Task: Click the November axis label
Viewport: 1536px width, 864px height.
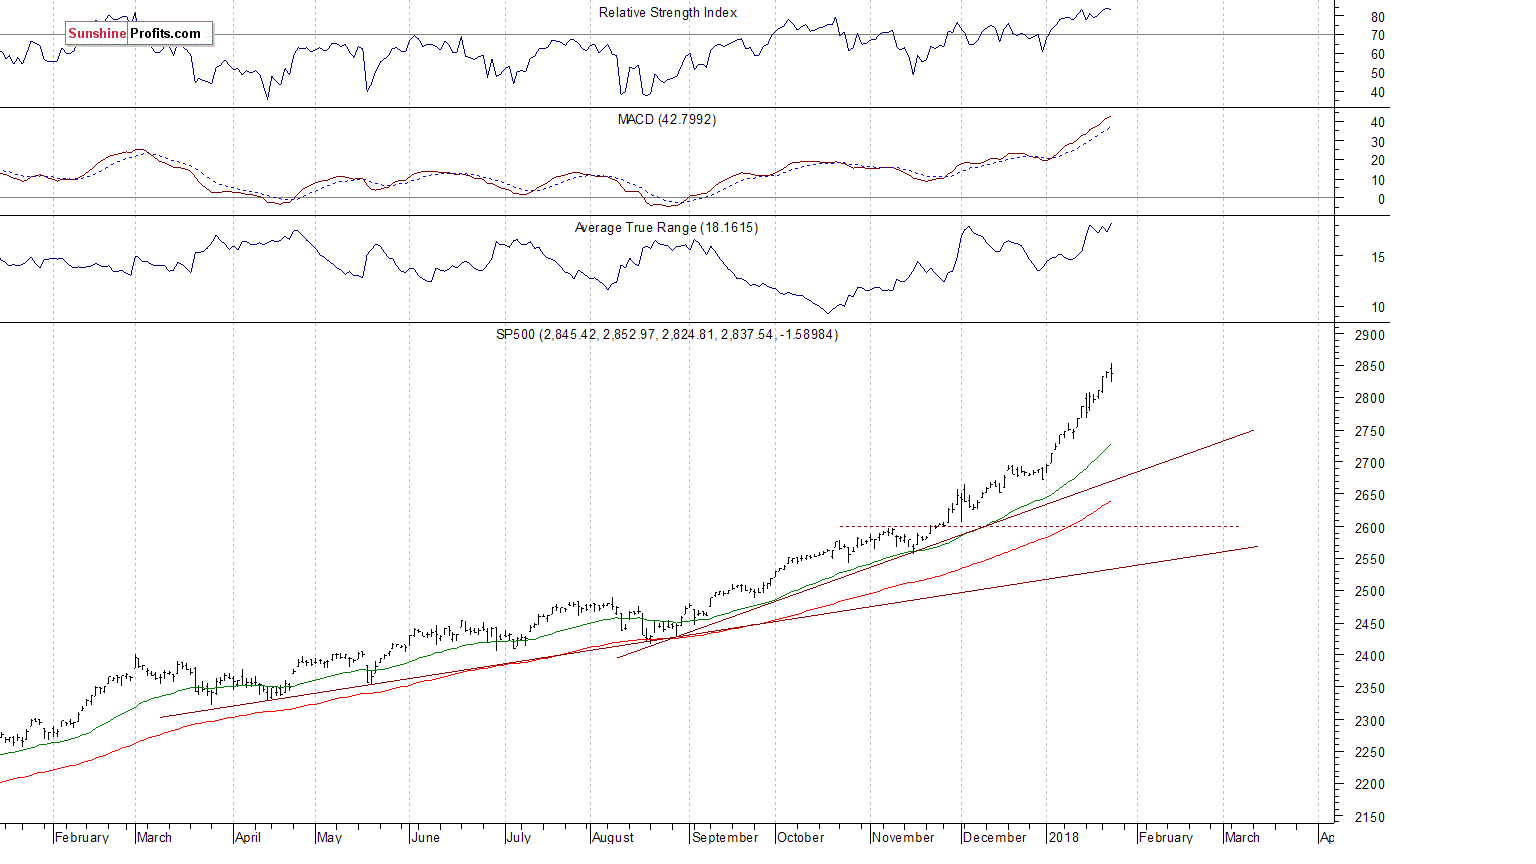Action: coord(903,837)
